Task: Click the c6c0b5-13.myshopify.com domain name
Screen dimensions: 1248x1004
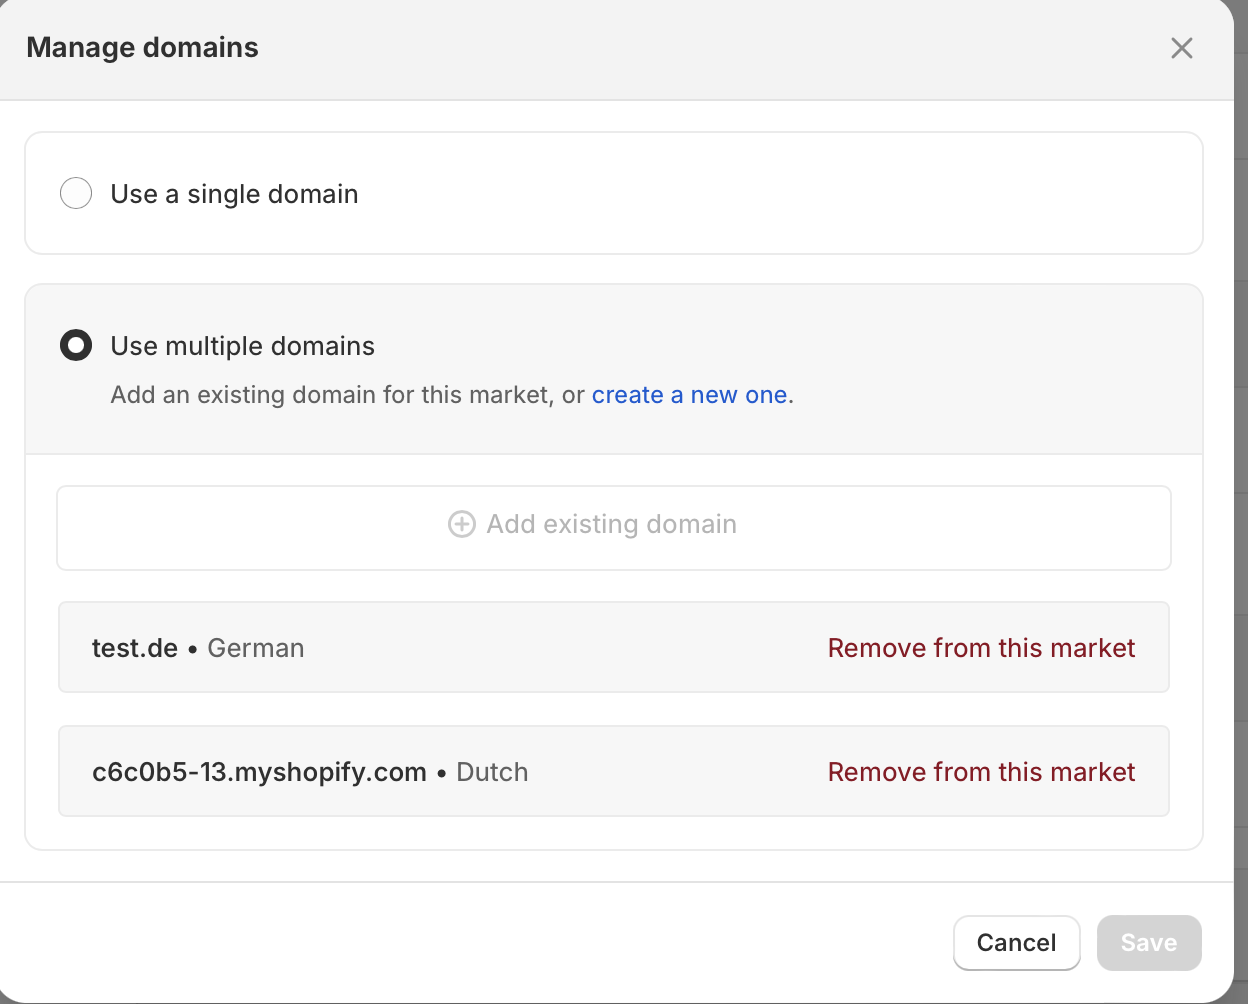Action: point(259,772)
